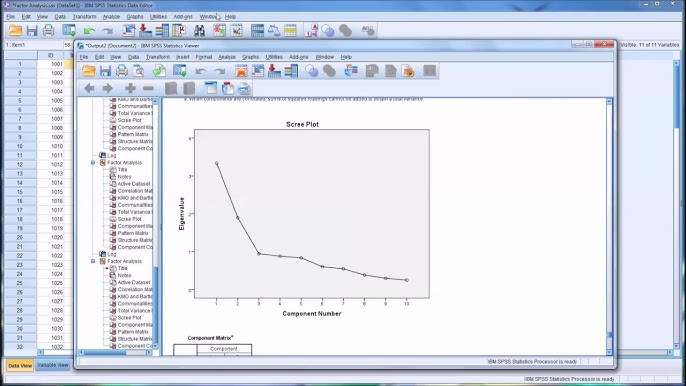Switch to the Variable View tab
Viewport: 686px width, 386px height.
point(52,365)
